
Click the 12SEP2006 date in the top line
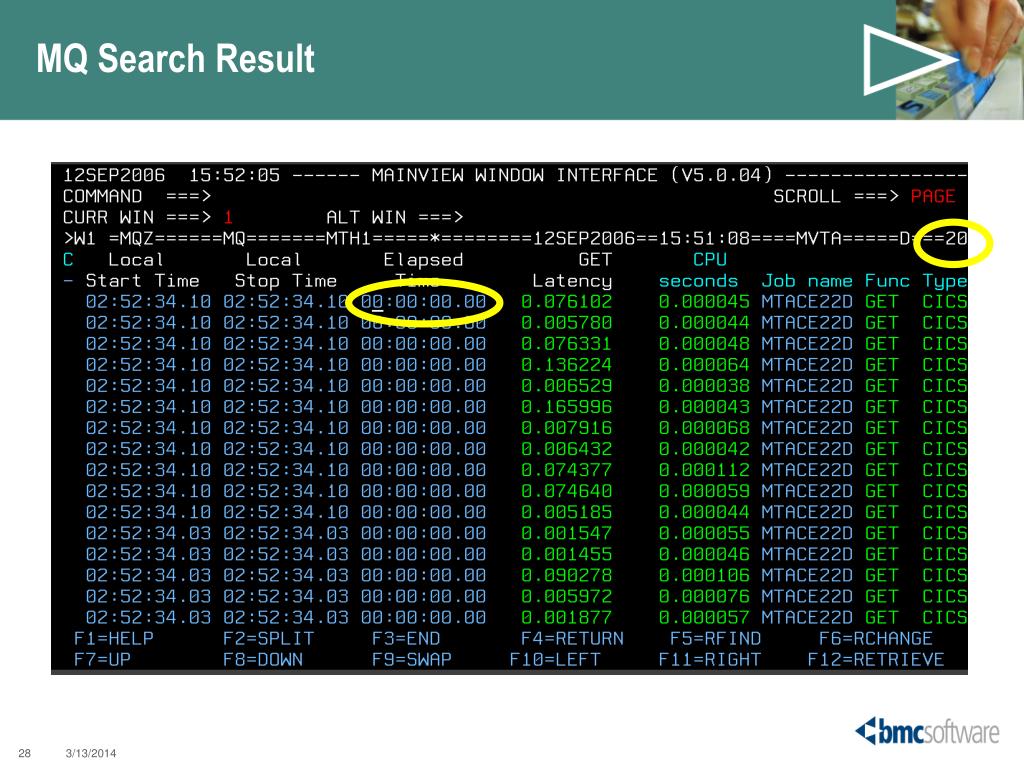coord(114,176)
